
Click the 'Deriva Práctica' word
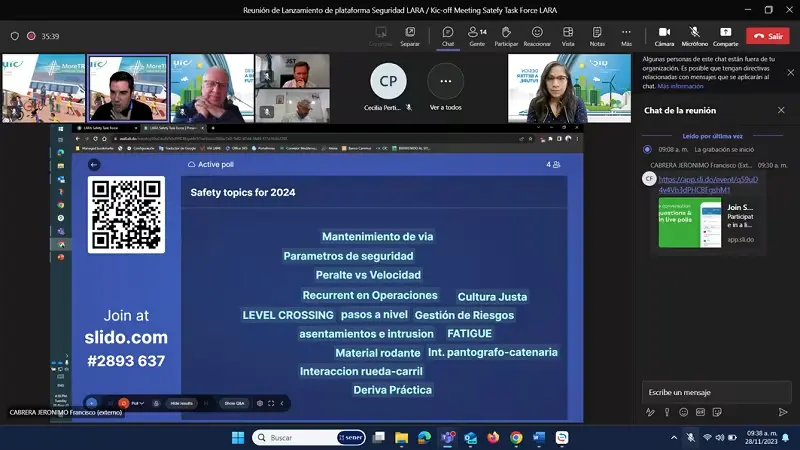(392, 390)
